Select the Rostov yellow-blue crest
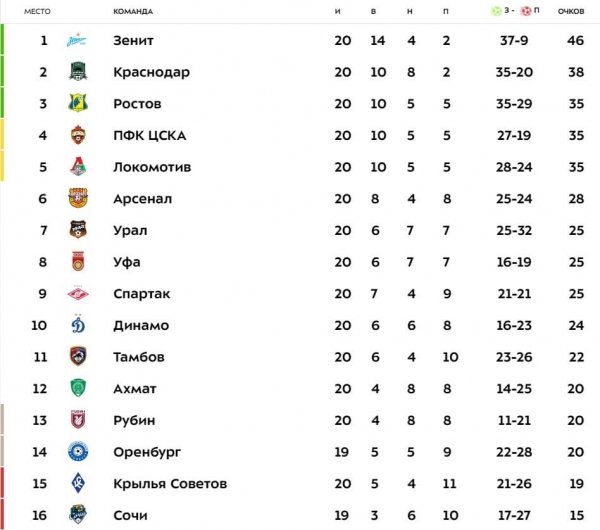600x530 pixels. pos(78,103)
